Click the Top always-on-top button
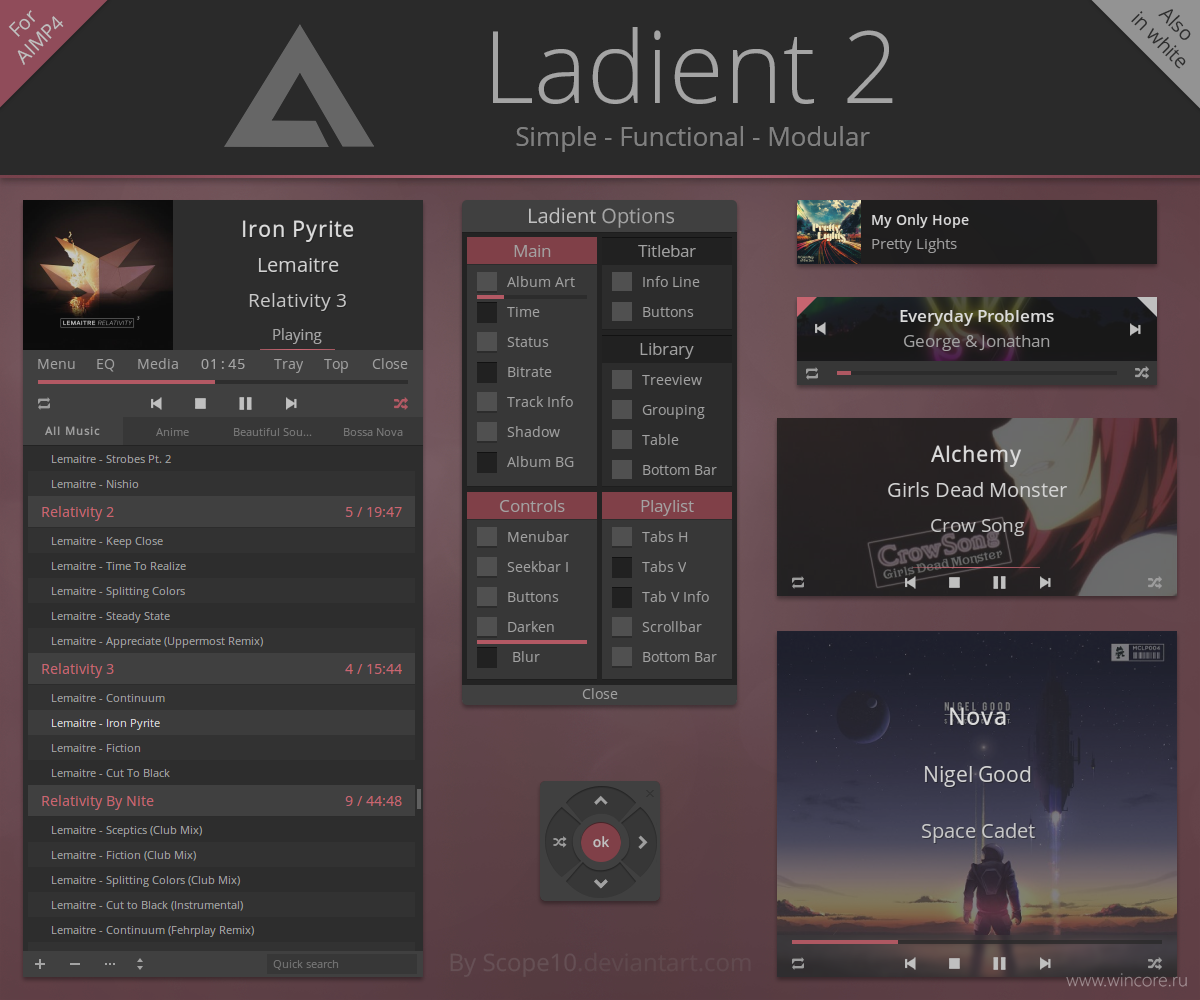 pos(336,364)
